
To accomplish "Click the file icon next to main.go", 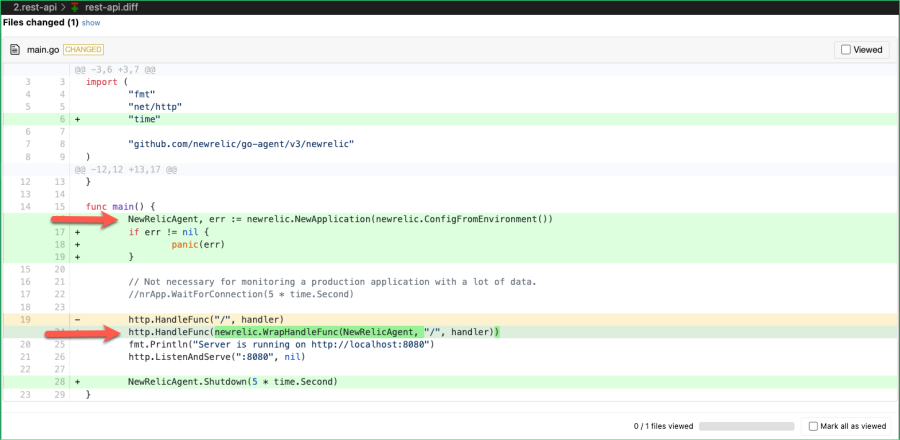I will tap(15, 49).
